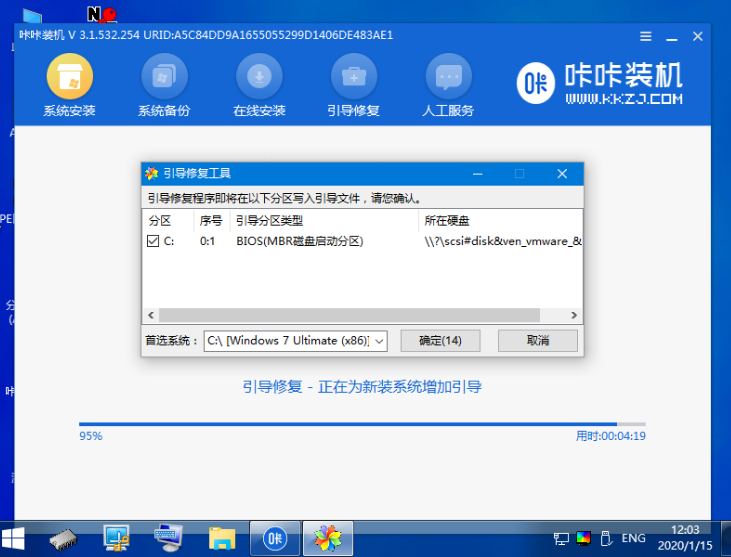
Task: Open the 系统备份 (System Backup) section
Action: (164, 78)
